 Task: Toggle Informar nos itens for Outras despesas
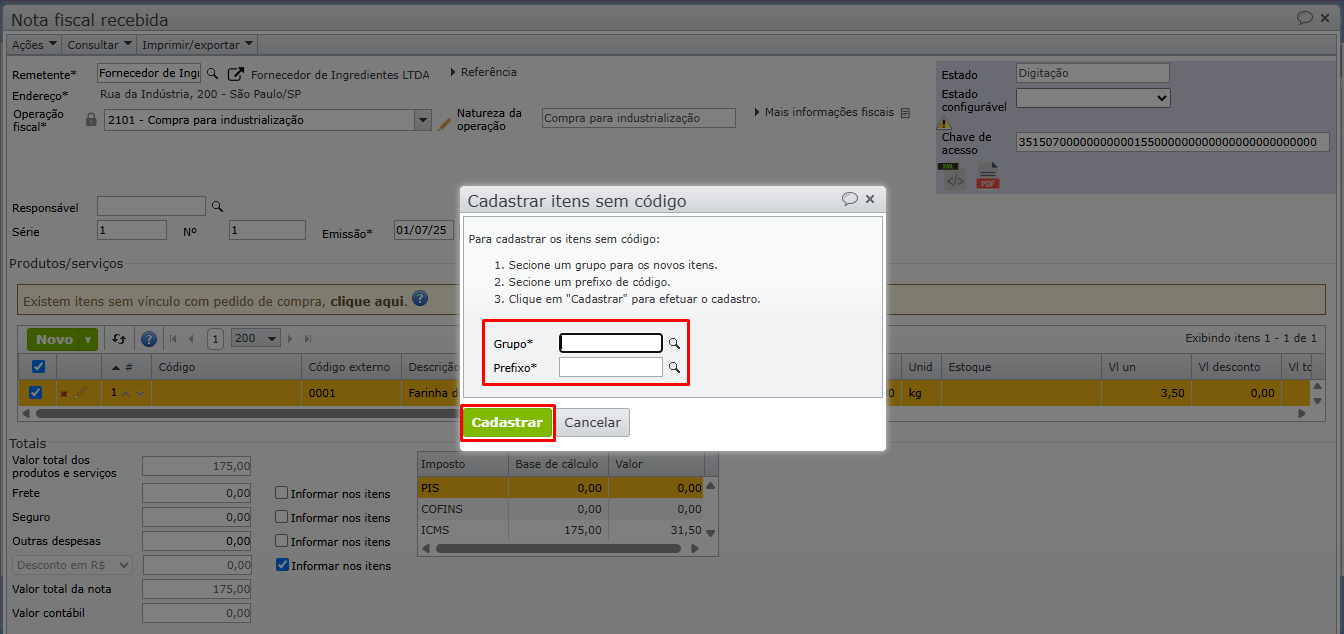[282, 541]
